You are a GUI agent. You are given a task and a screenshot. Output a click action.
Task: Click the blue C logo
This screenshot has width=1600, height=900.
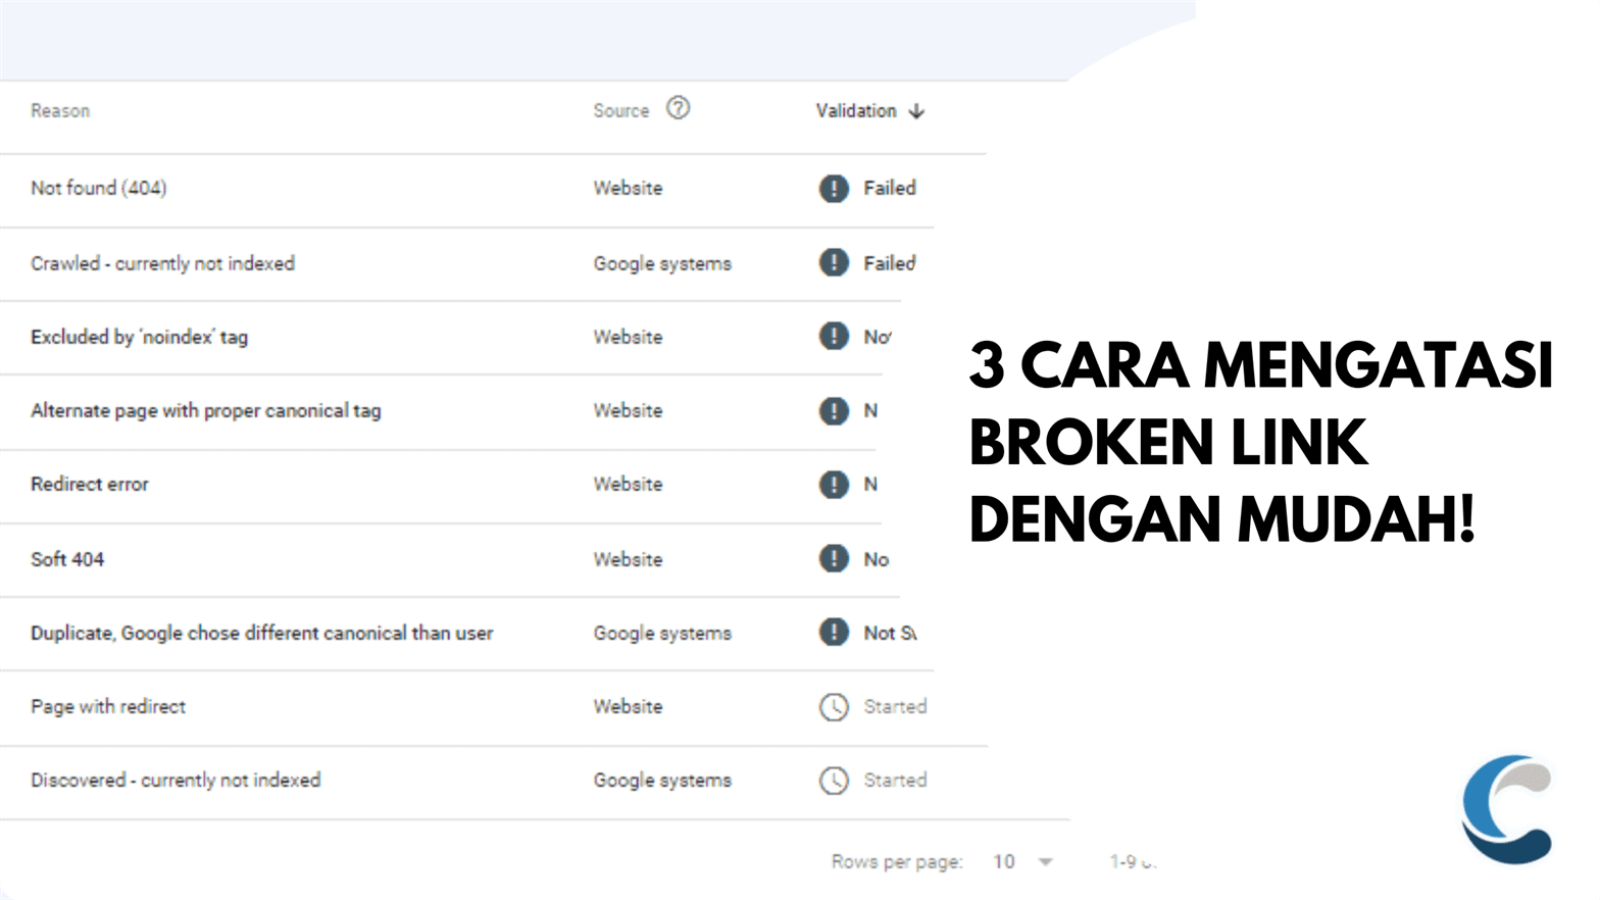click(1507, 809)
